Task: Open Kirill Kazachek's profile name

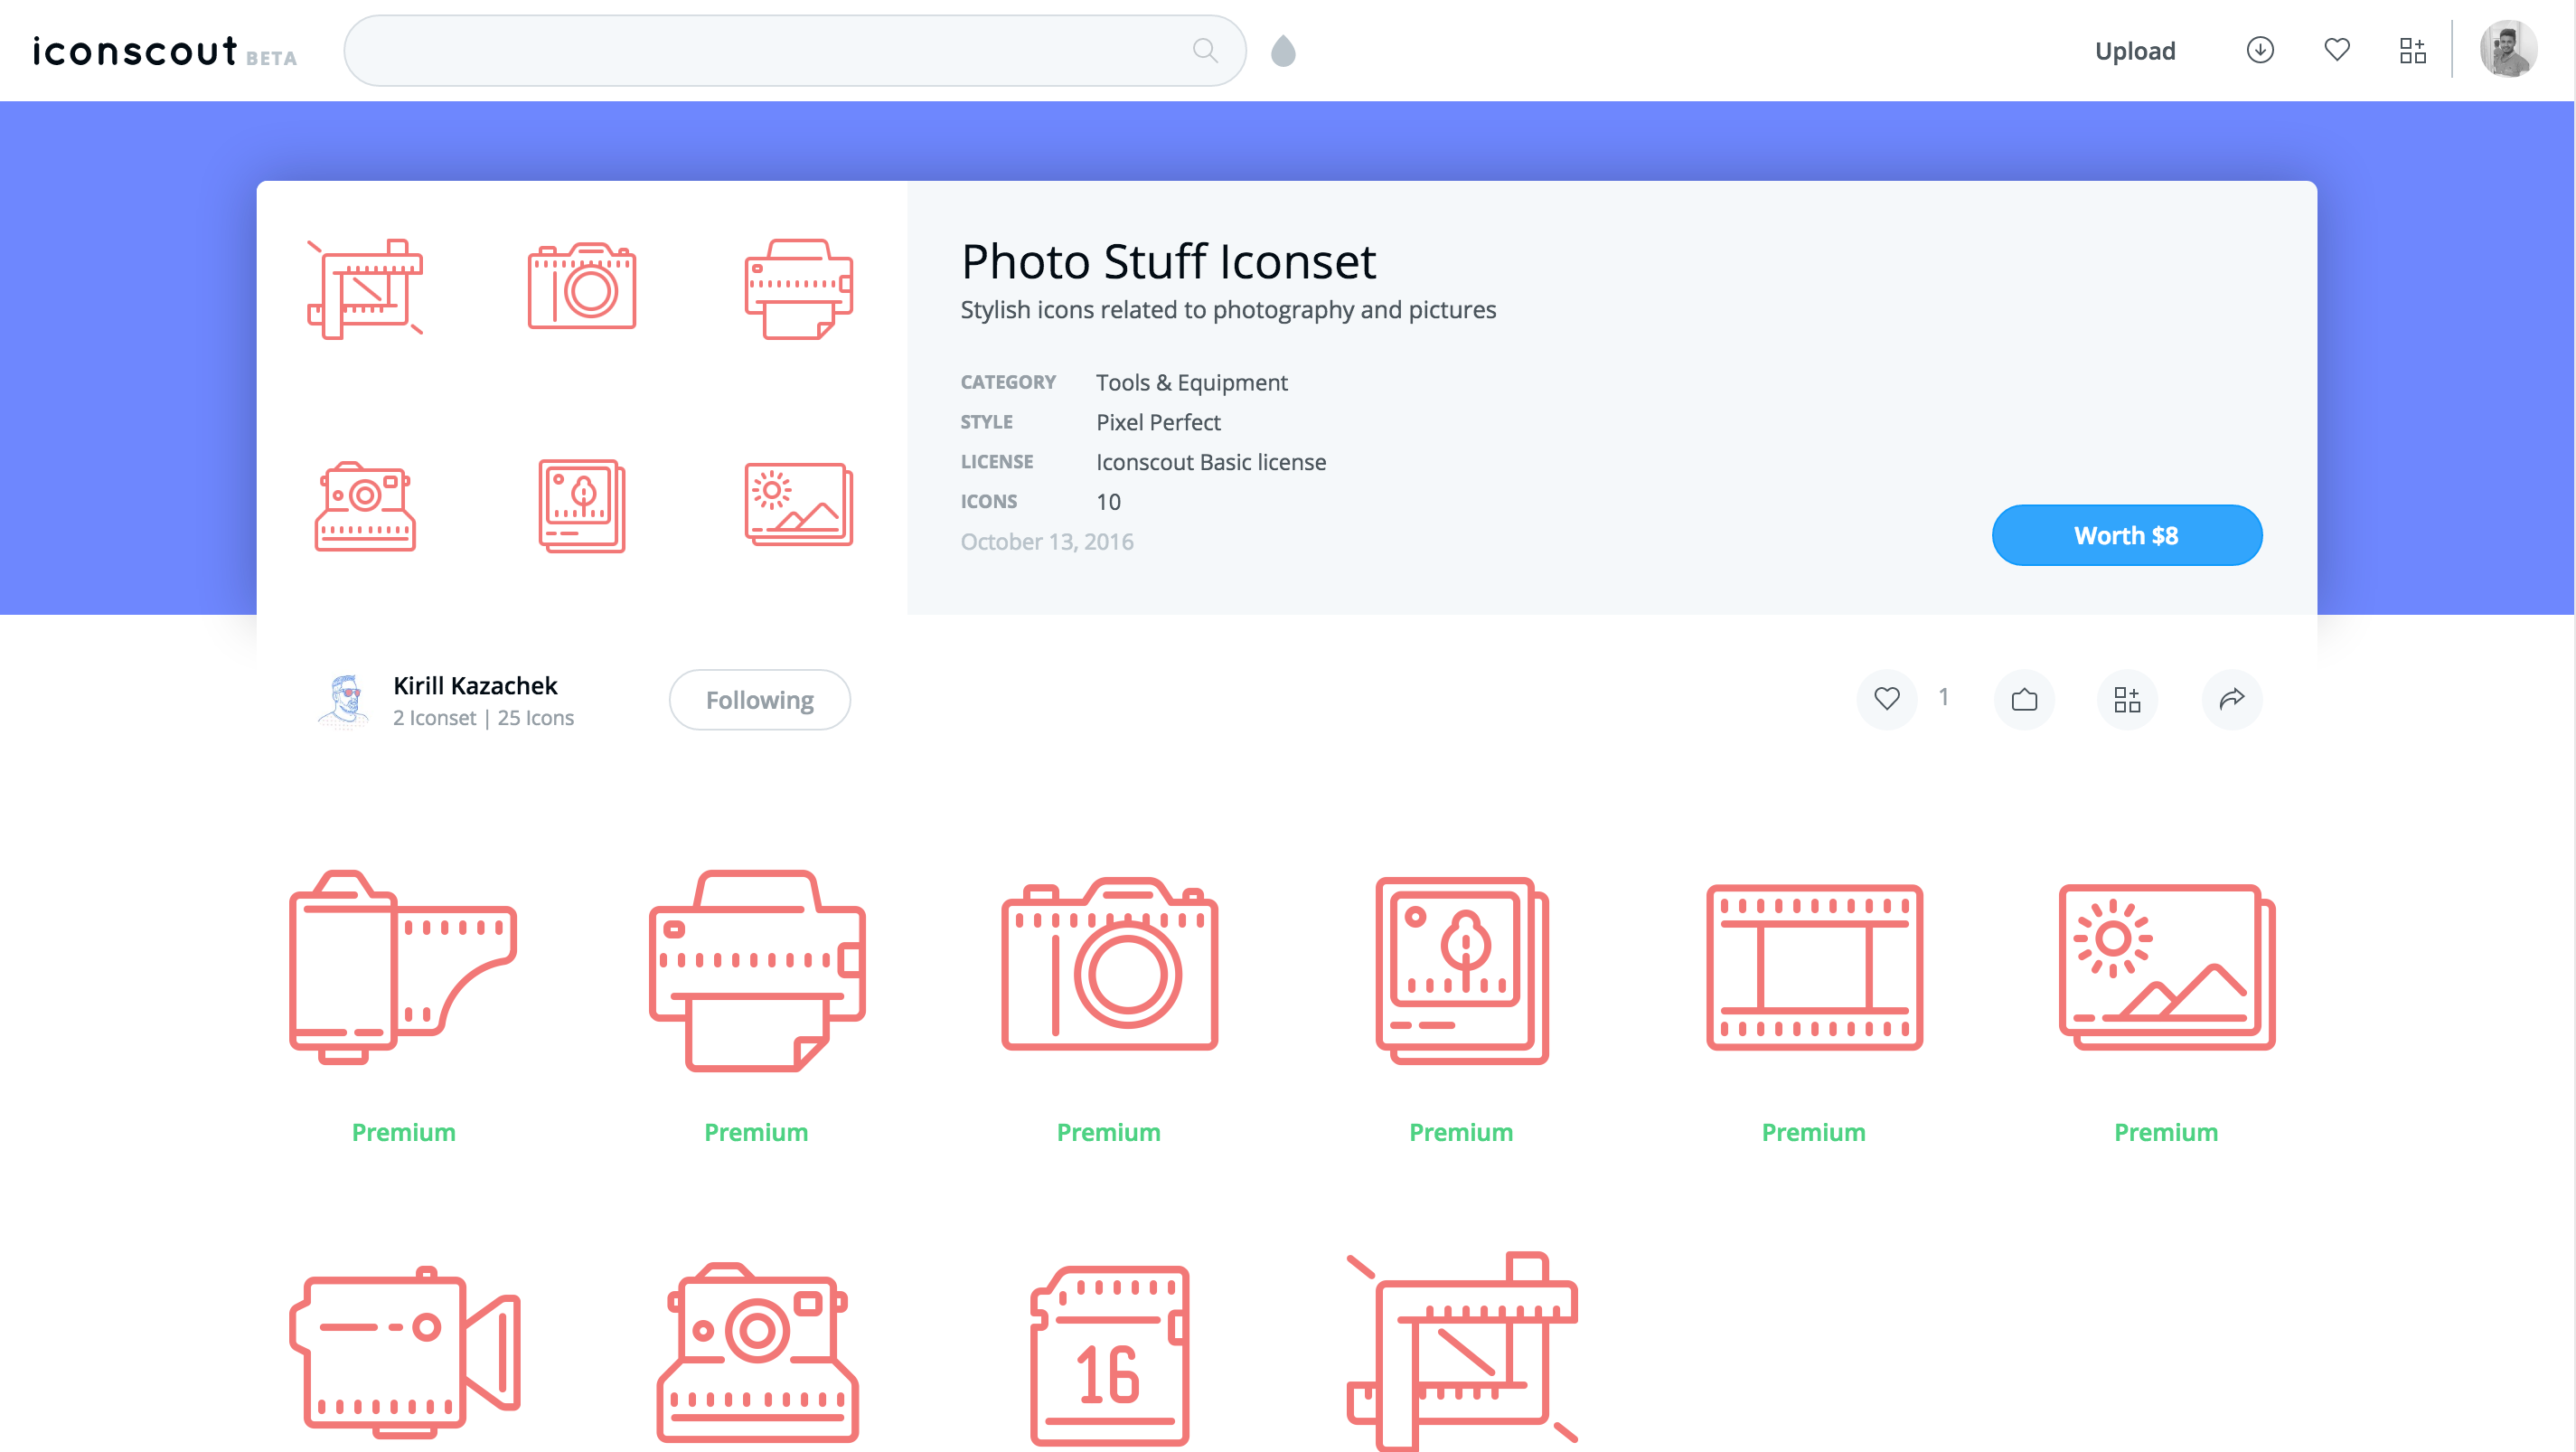Action: pos(475,685)
